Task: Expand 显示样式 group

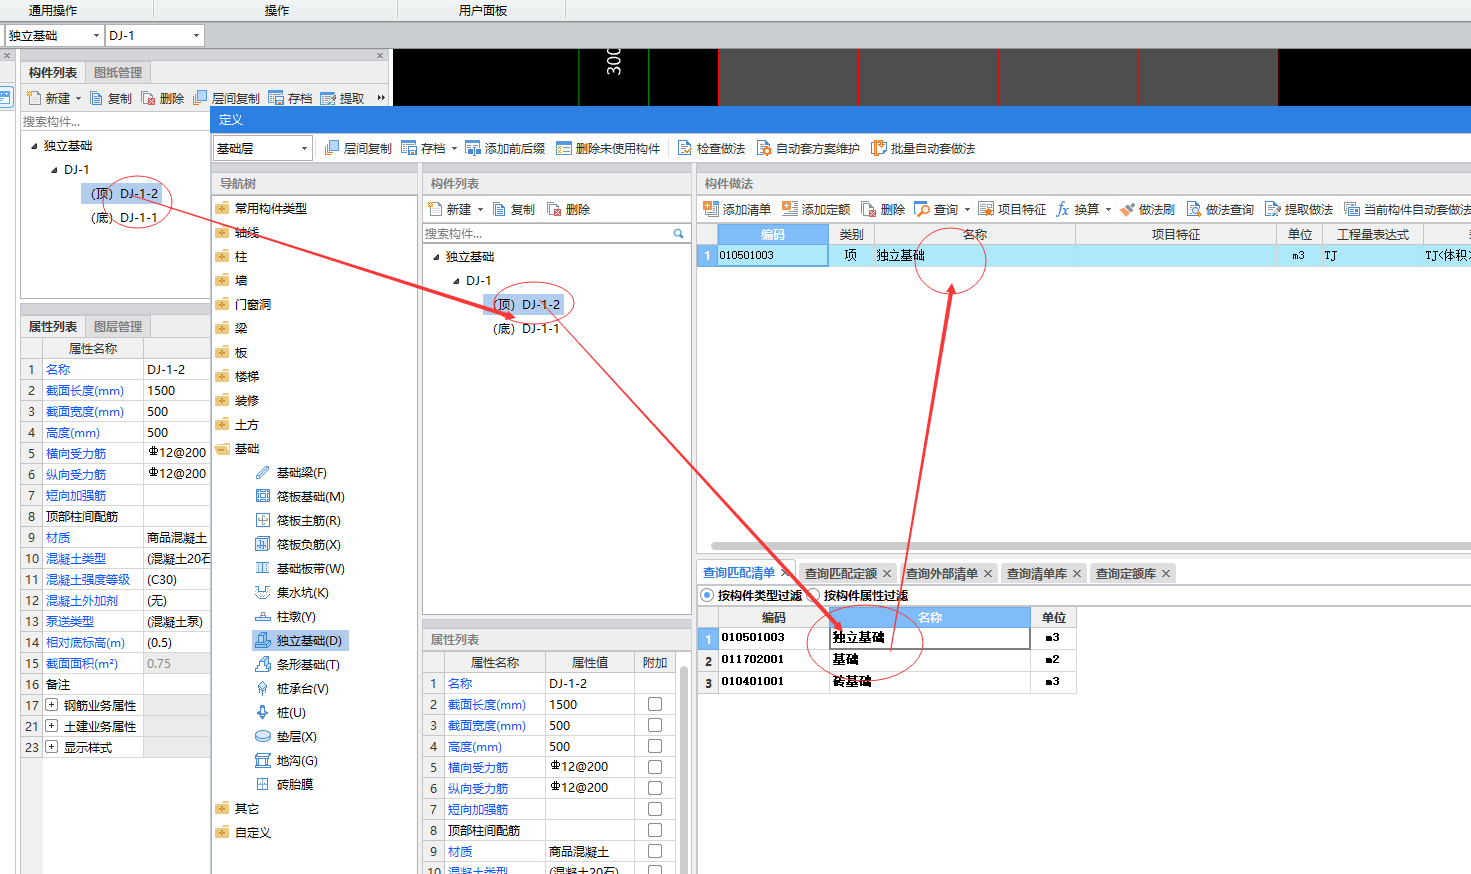Action: [51, 747]
